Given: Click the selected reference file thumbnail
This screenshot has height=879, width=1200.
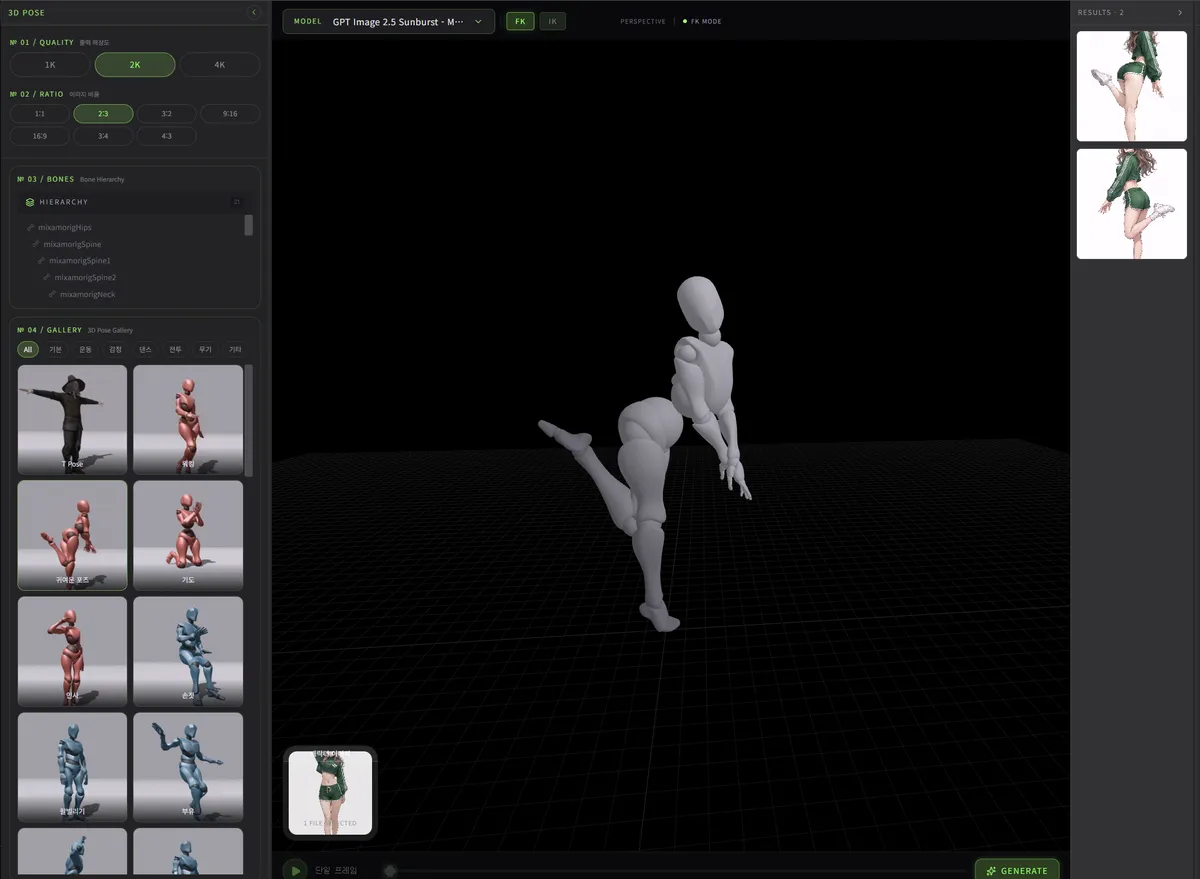Looking at the screenshot, I should pos(331,793).
